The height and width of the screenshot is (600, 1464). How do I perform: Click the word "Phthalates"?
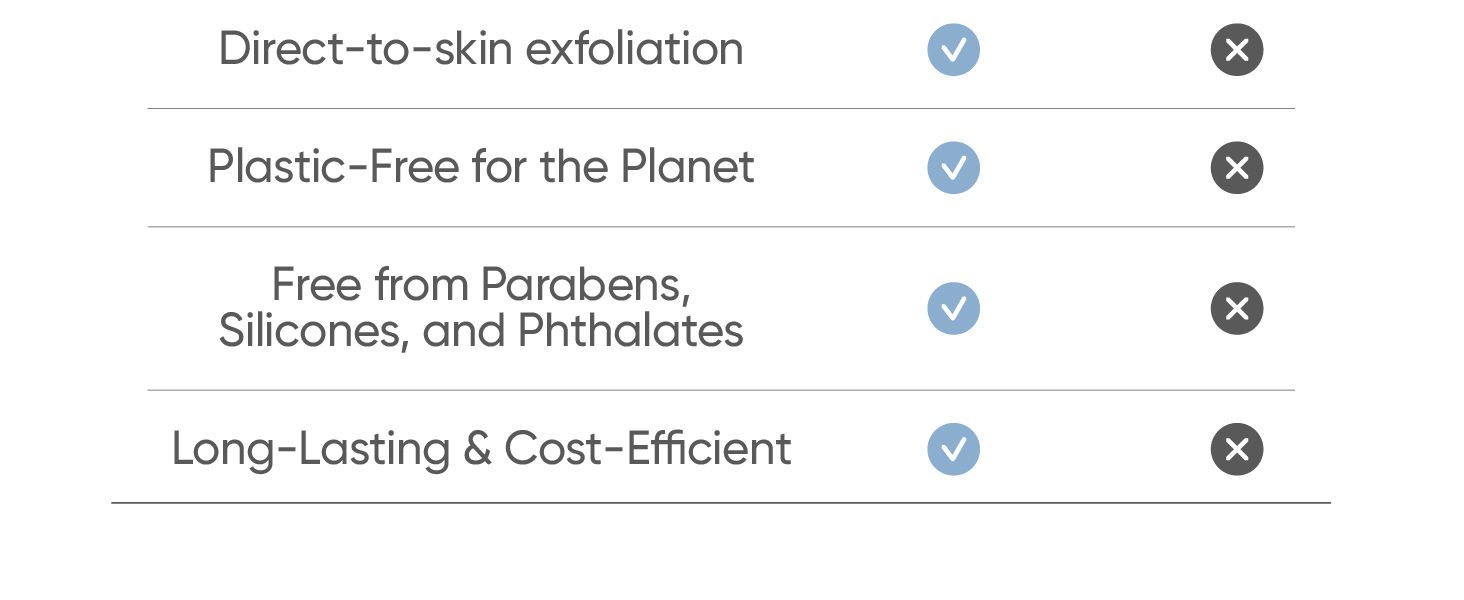pos(631,331)
